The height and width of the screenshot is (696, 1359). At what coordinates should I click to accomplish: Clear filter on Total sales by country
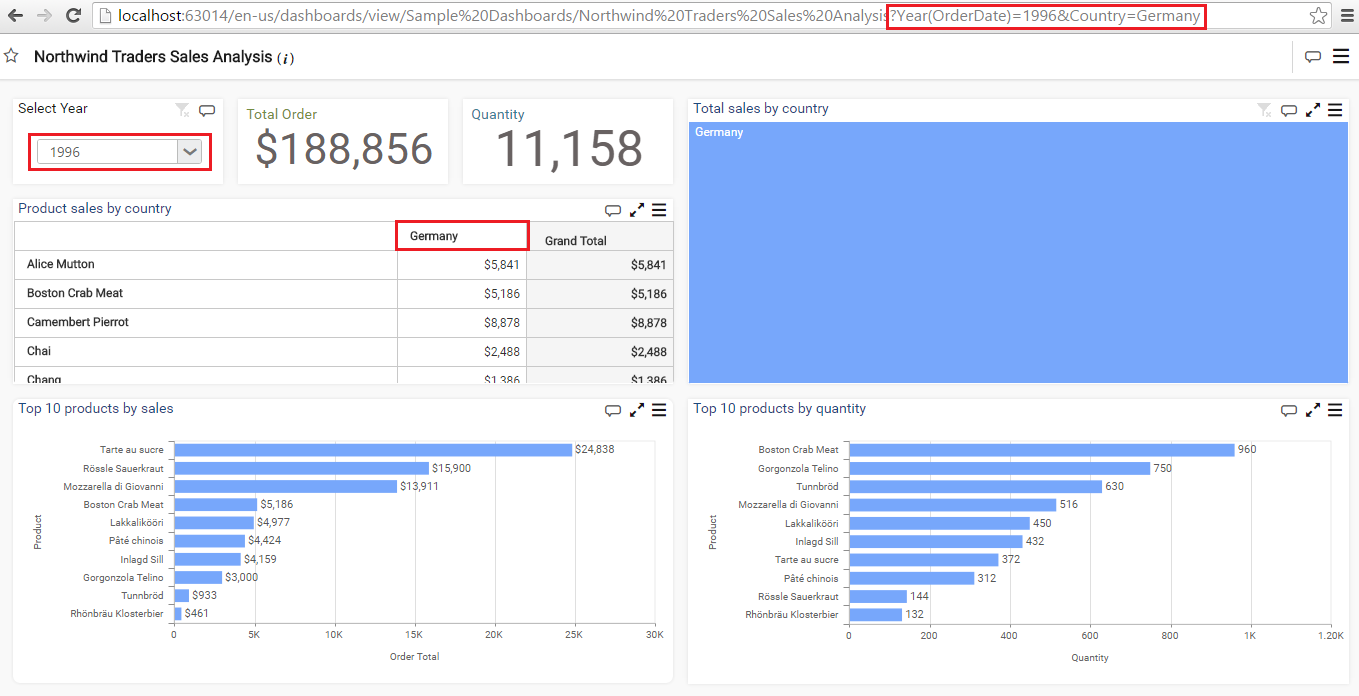pyautogui.click(x=1265, y=110)
